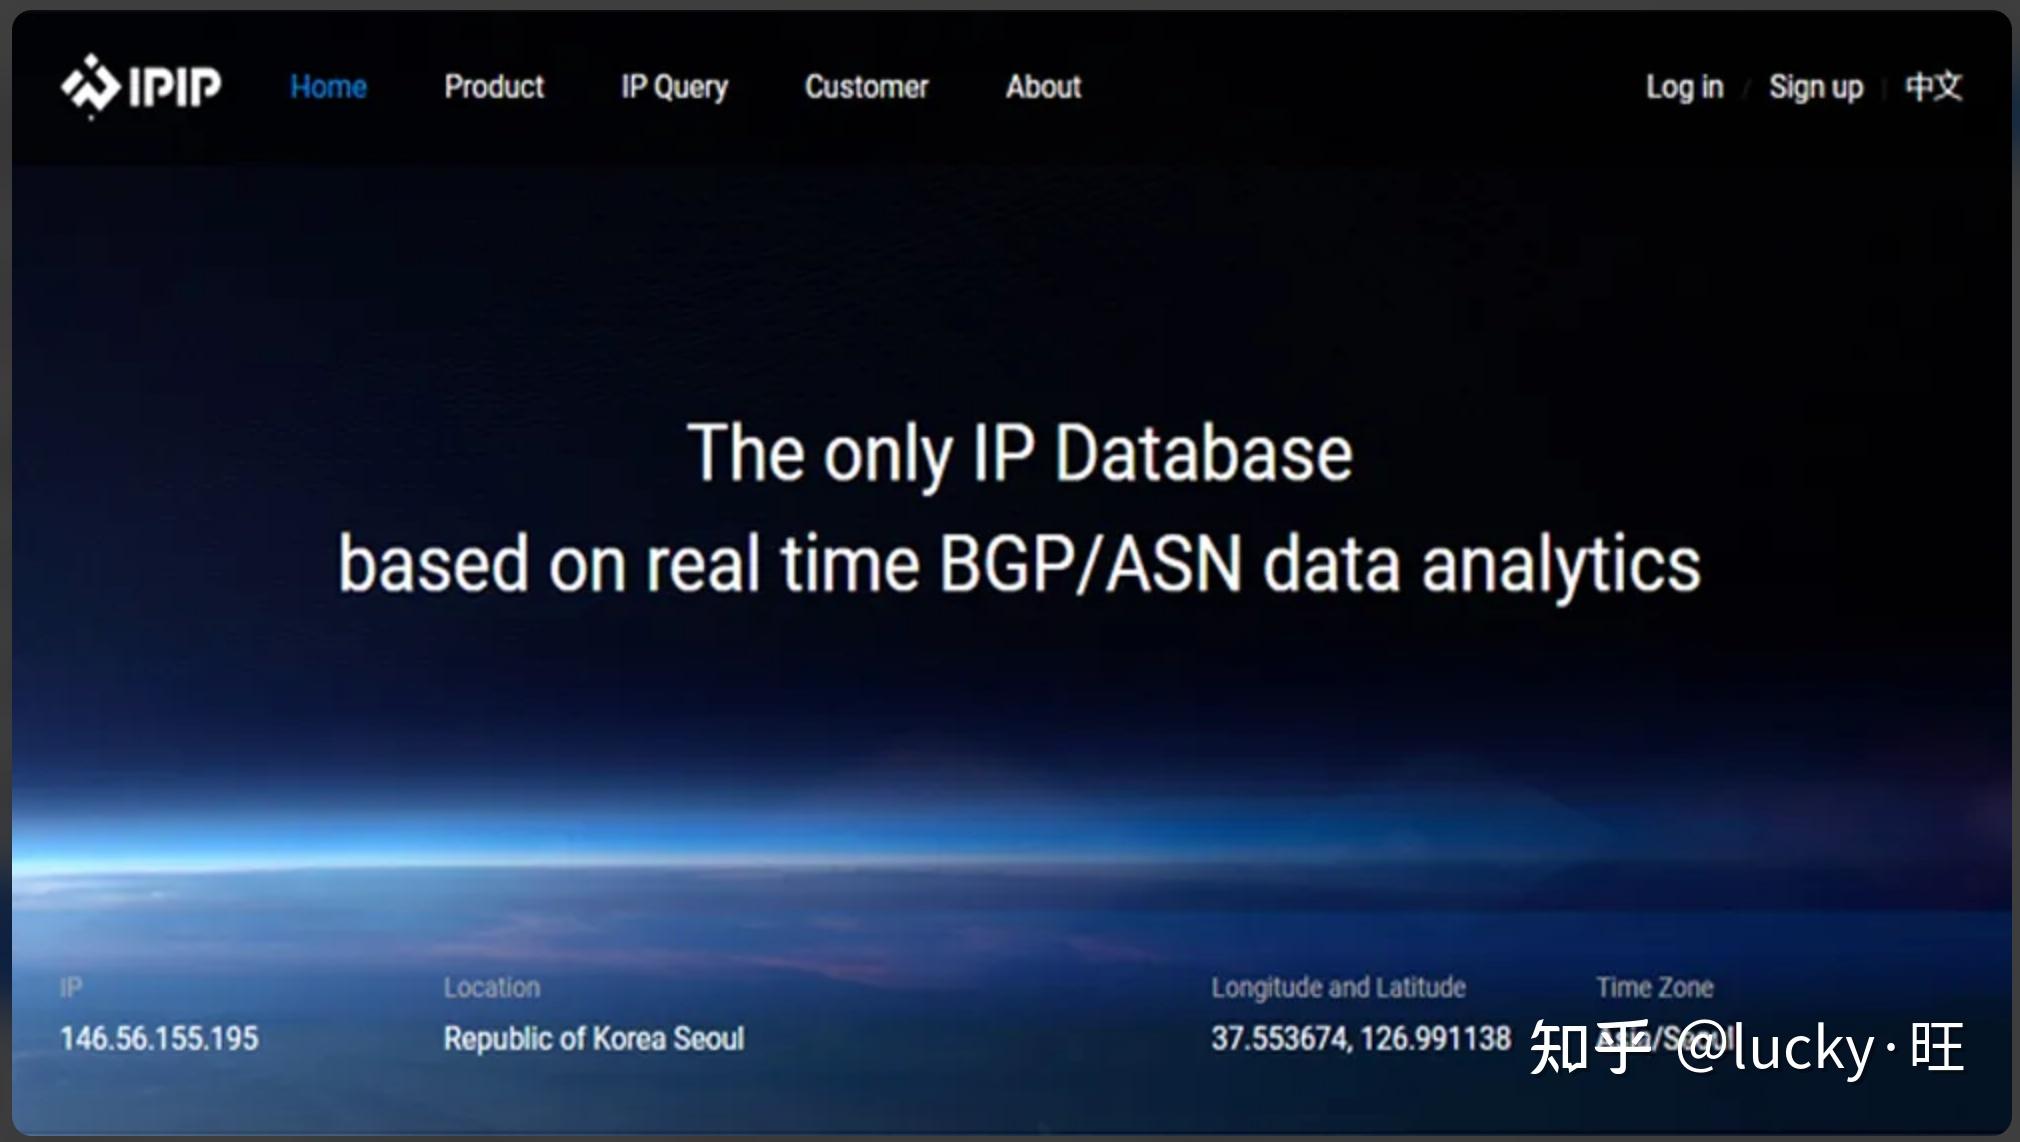This screenshot has height=1142, width=2020.
Task: Click the 'based on real time BGP/ASN' subtitle
Action: 1019,564
